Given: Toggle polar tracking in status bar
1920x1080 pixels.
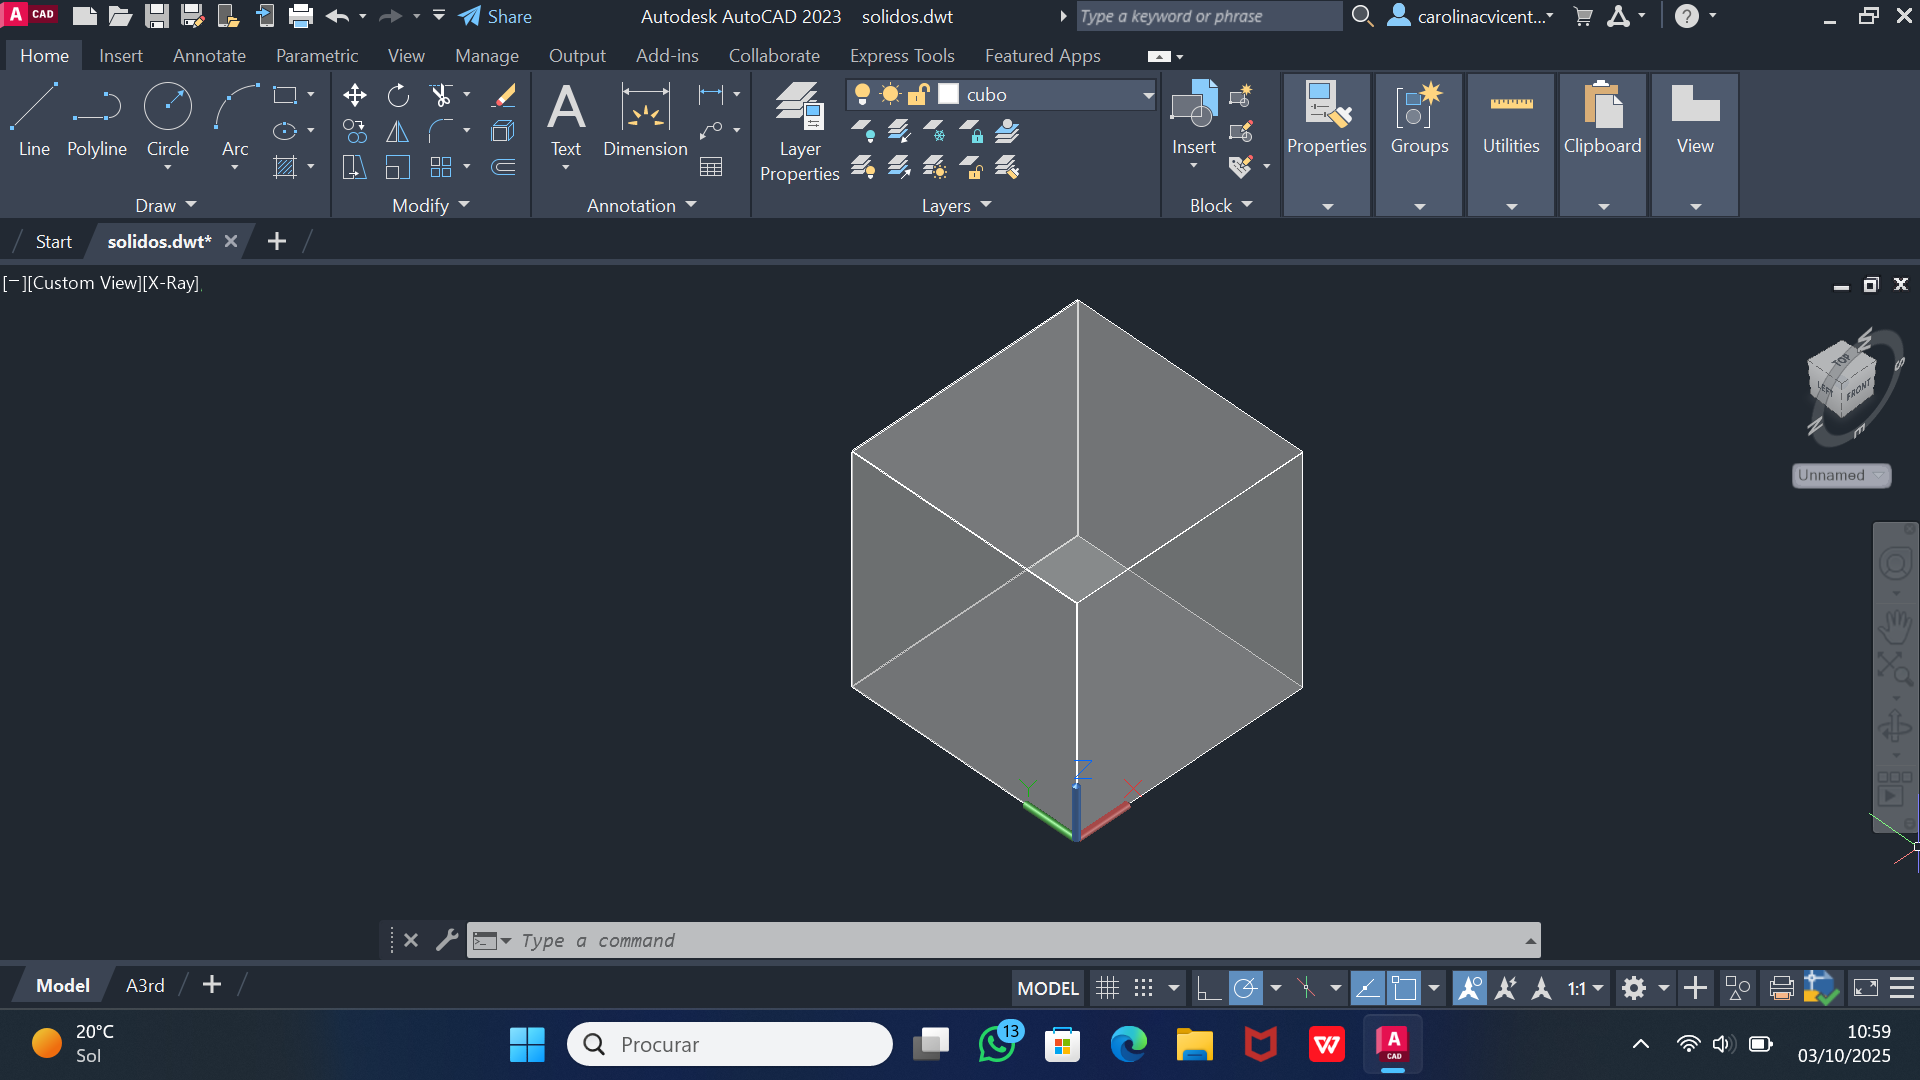Looking at the screenshot, I should 1245,988.
